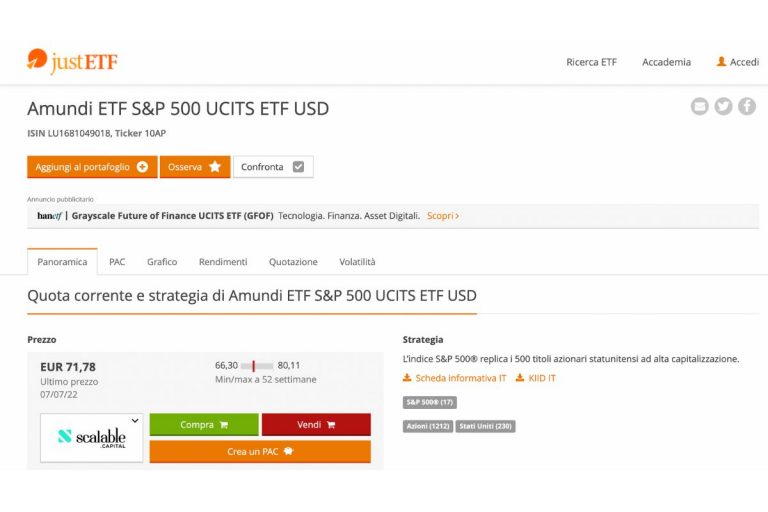The height and width of the screenshot is (512, 768).
Task: Click the star icon in Osserva
Action: pyautogui.click(x=215, y=167)
